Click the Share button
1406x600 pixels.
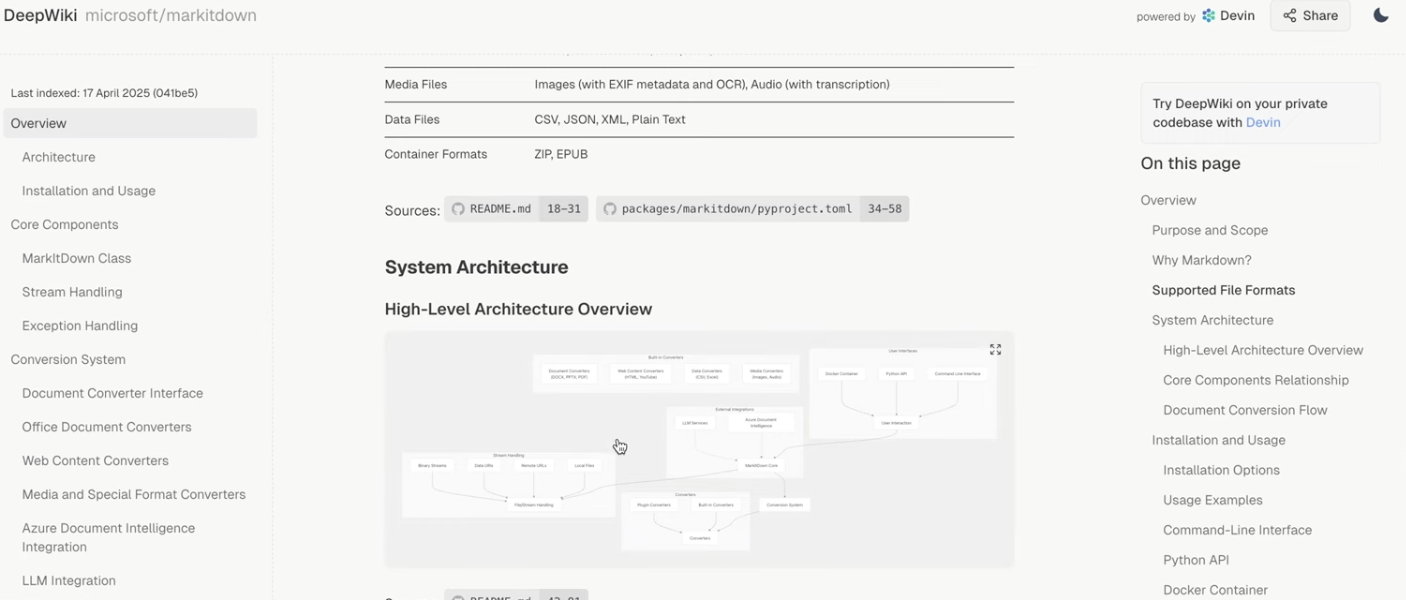pyautogui.click(x=1310, y=16)
